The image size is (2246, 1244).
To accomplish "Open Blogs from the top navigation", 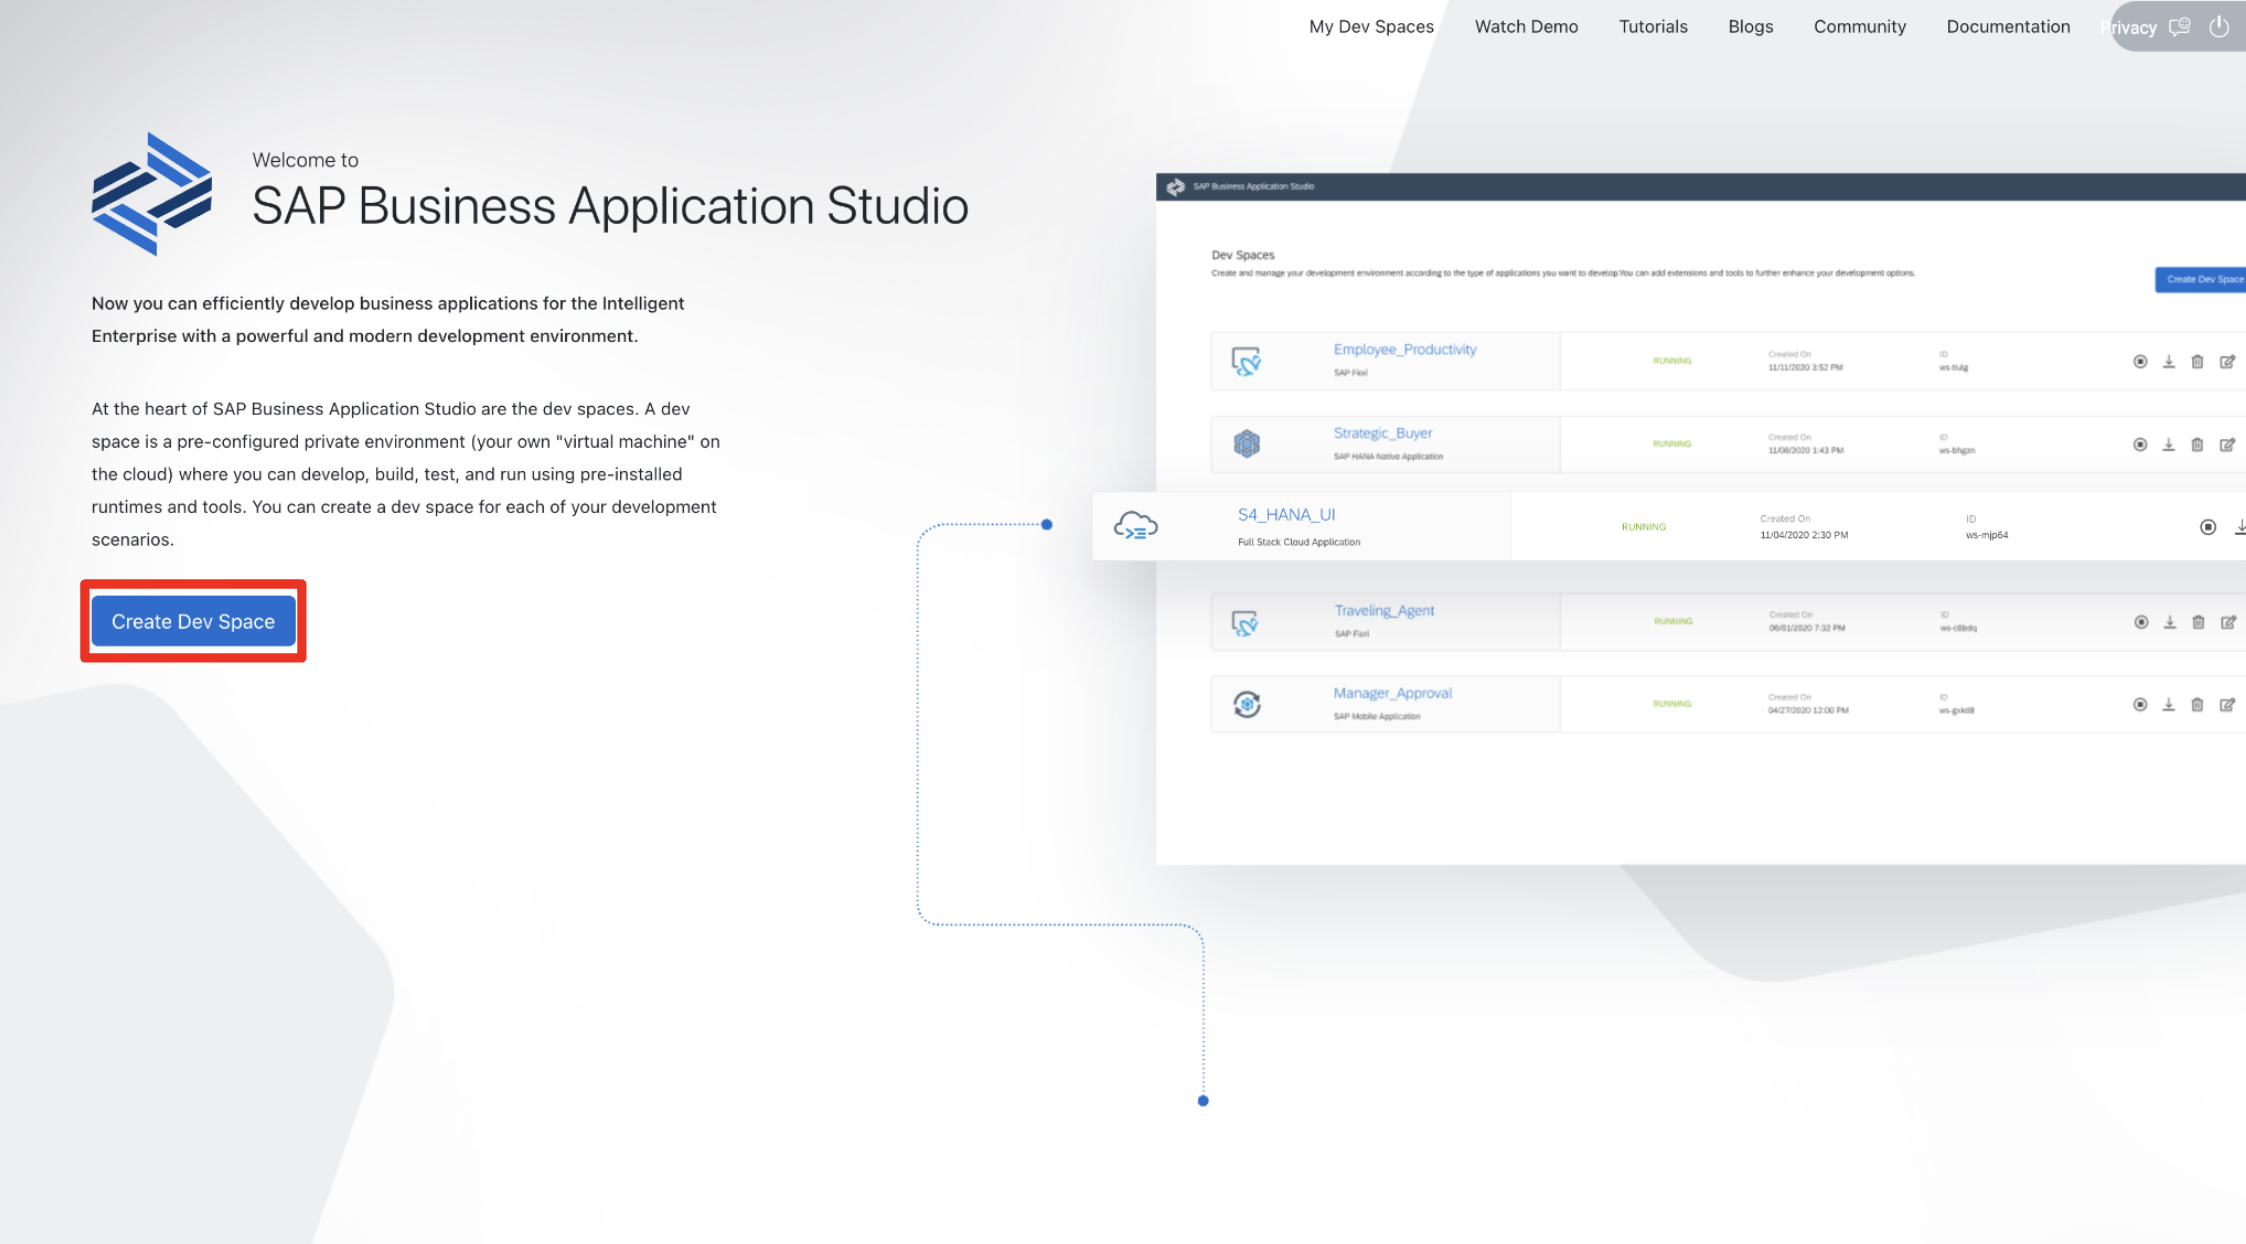I will (x=1750, y=27).
